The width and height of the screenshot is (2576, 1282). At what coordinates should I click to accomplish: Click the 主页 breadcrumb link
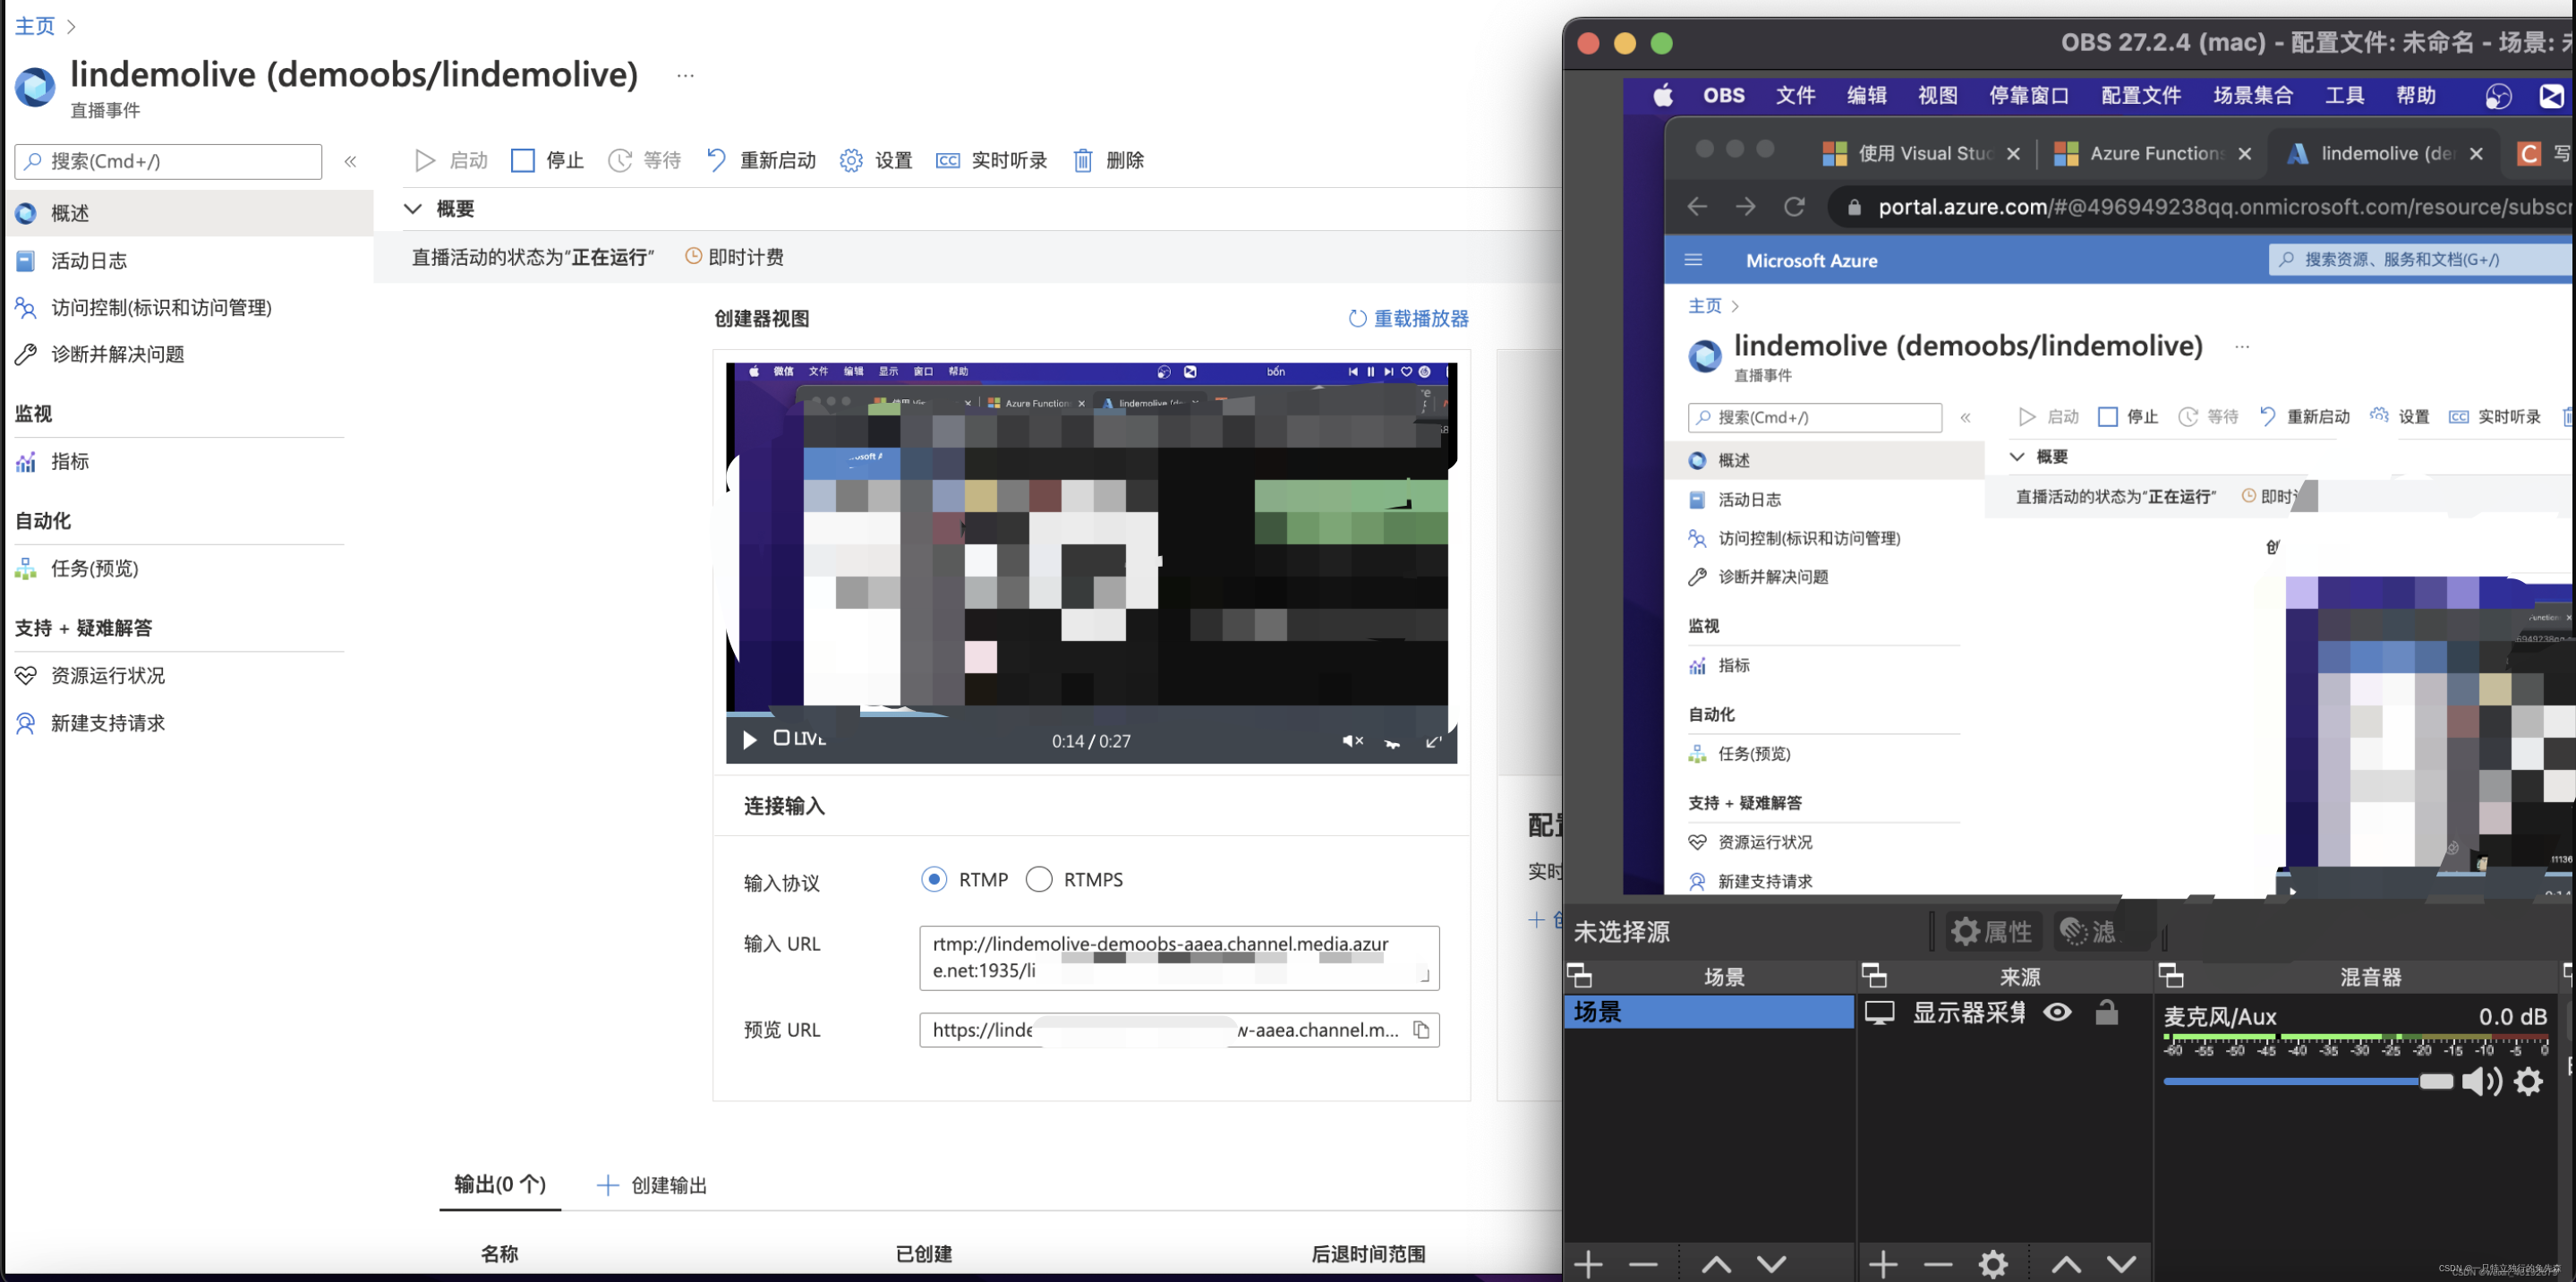coord(35,25)
